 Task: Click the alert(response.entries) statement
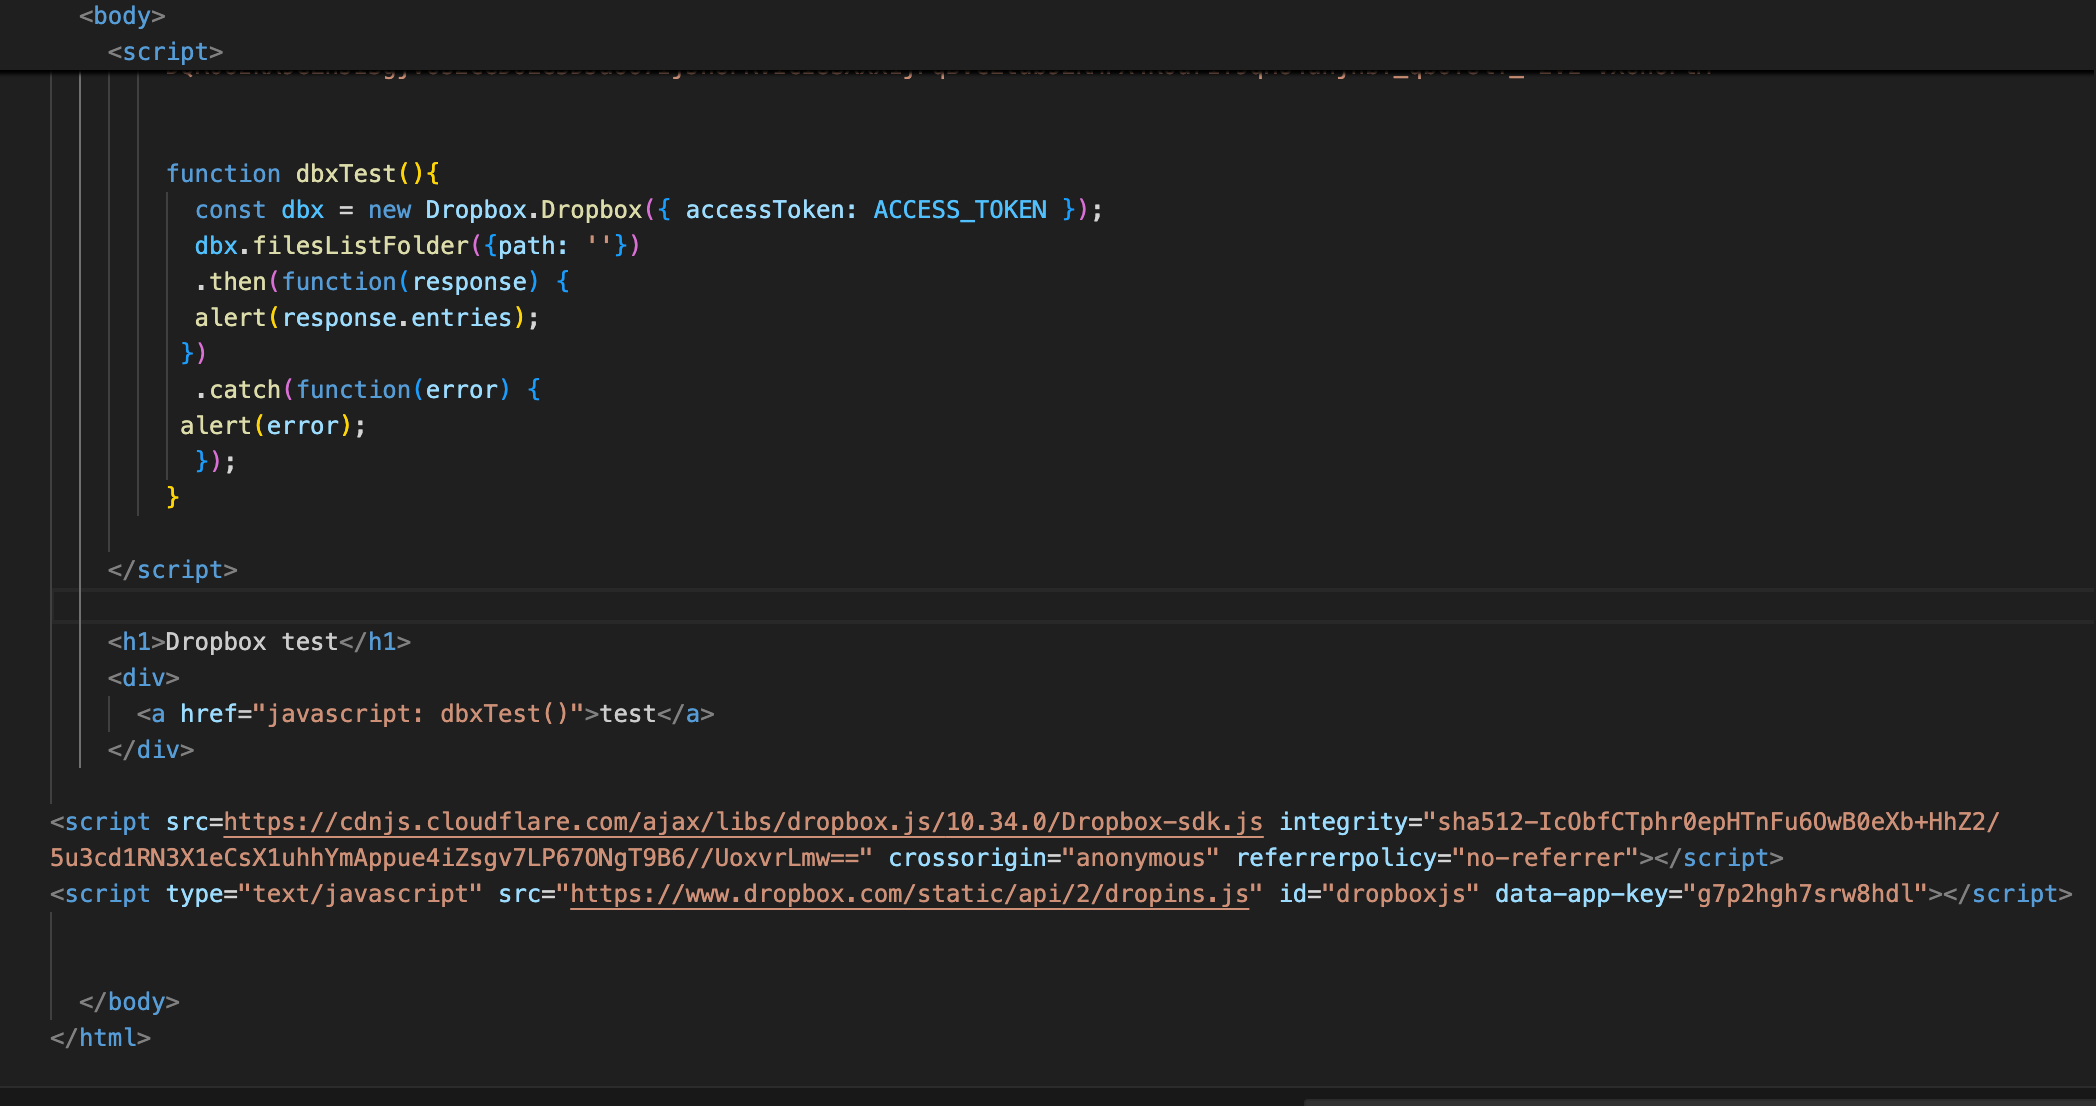tap(366, 318)
